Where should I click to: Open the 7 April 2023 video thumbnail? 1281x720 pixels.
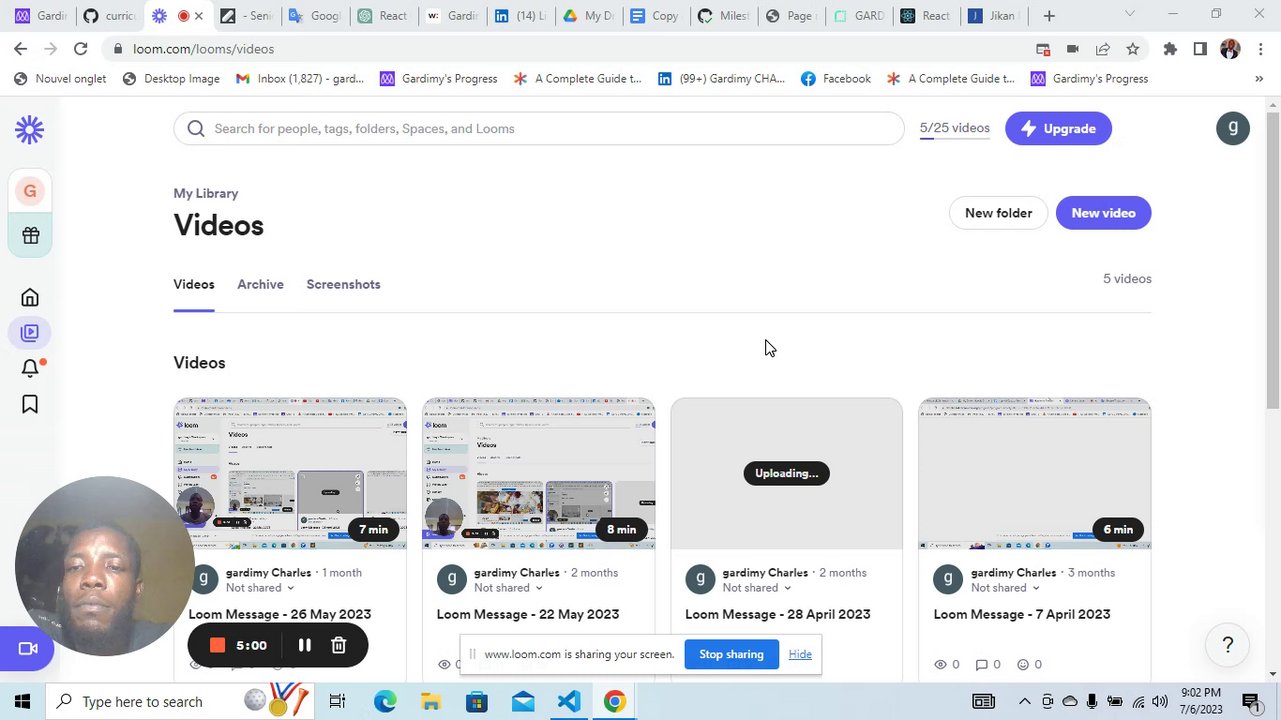coord(1035,474)
